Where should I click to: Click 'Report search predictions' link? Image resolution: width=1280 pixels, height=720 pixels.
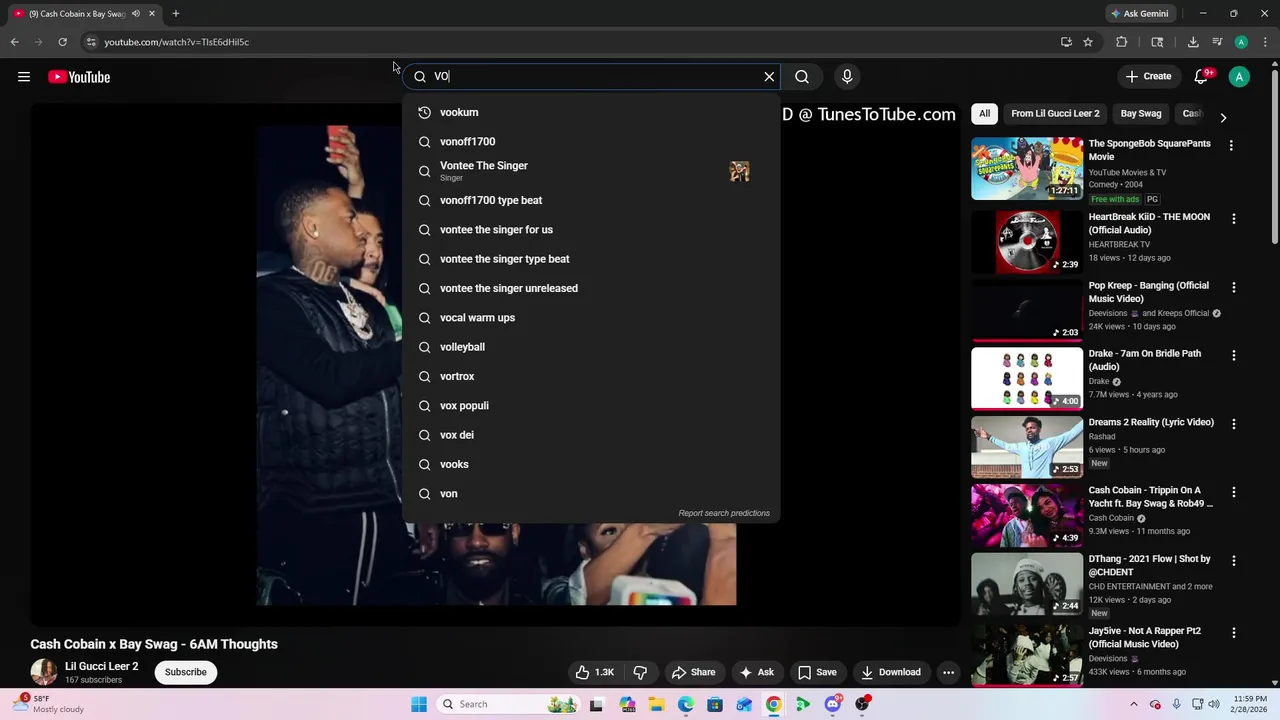coord(724,514)
